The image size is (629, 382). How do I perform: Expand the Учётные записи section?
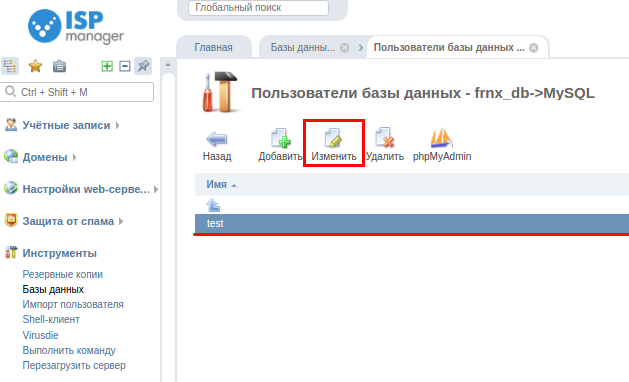(117, 125)
